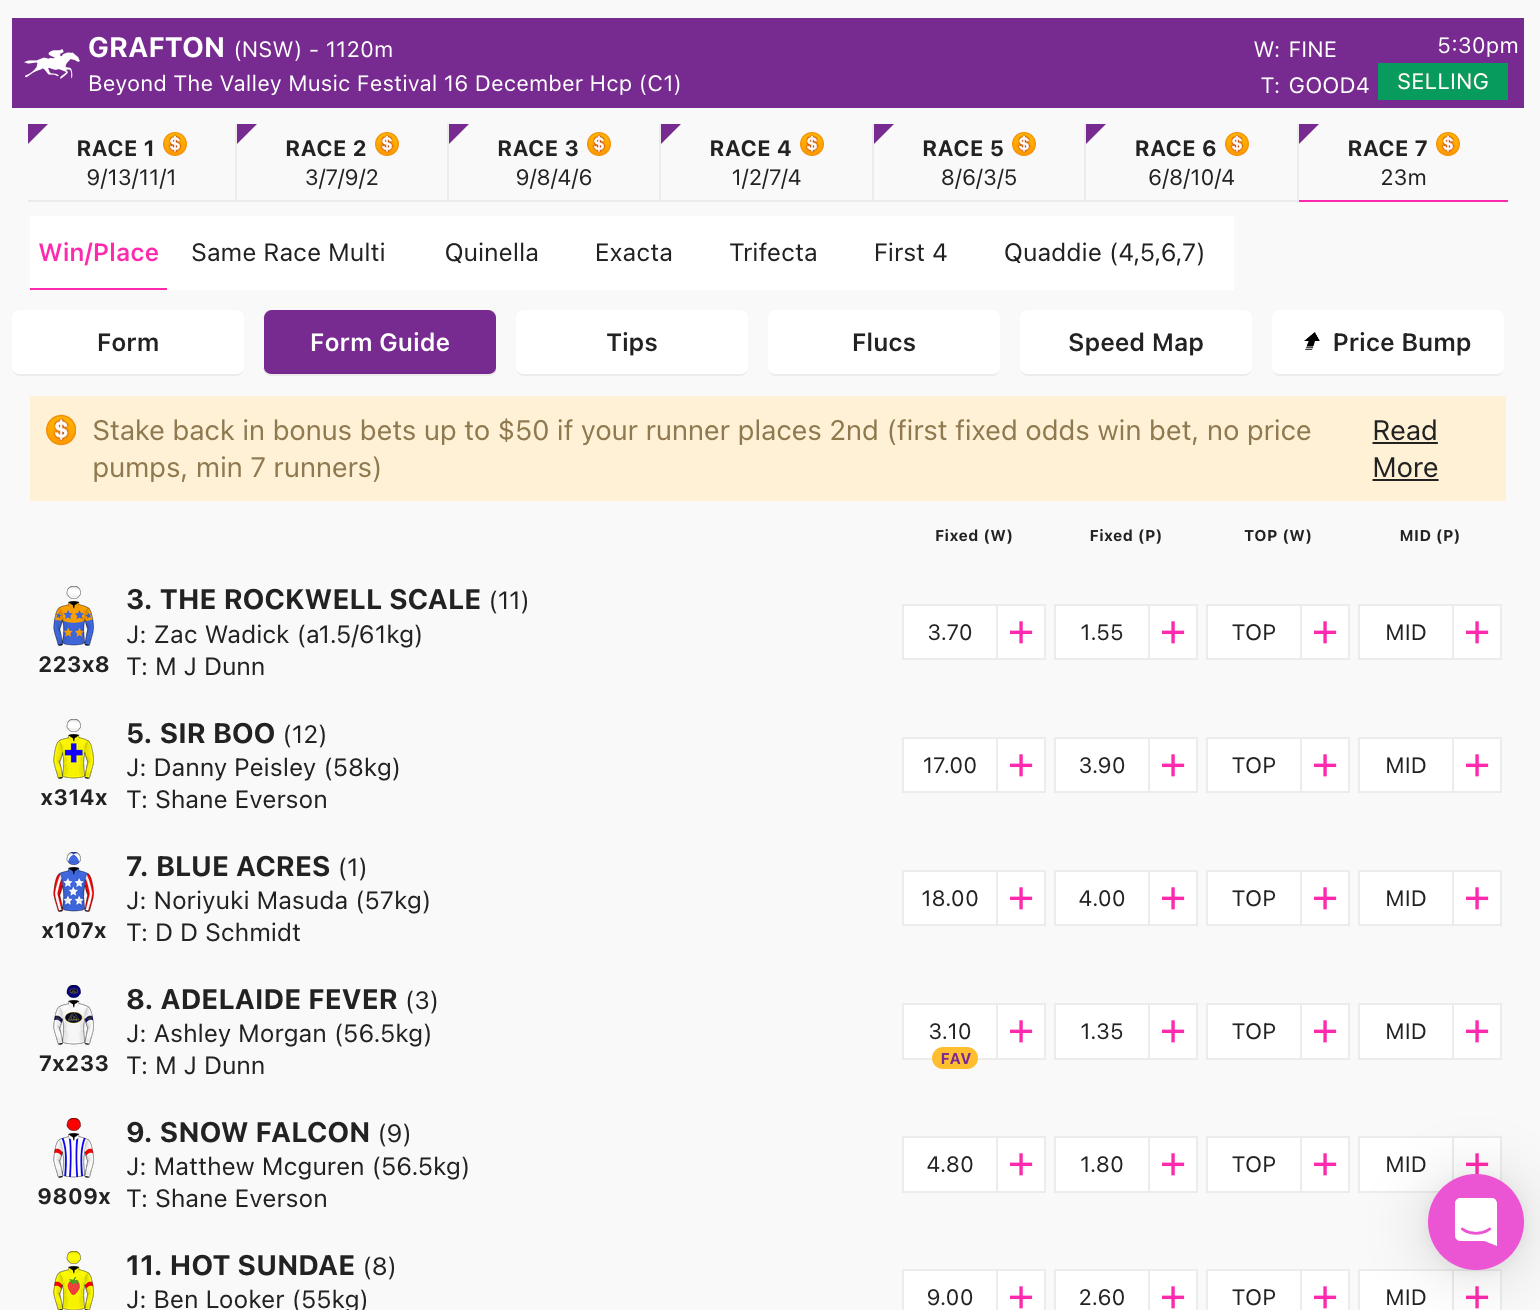Image resolution: width=1540 pixels, height=1310 pixels.
Task: Select Sir Boo MID place price
Action: 1406,765
